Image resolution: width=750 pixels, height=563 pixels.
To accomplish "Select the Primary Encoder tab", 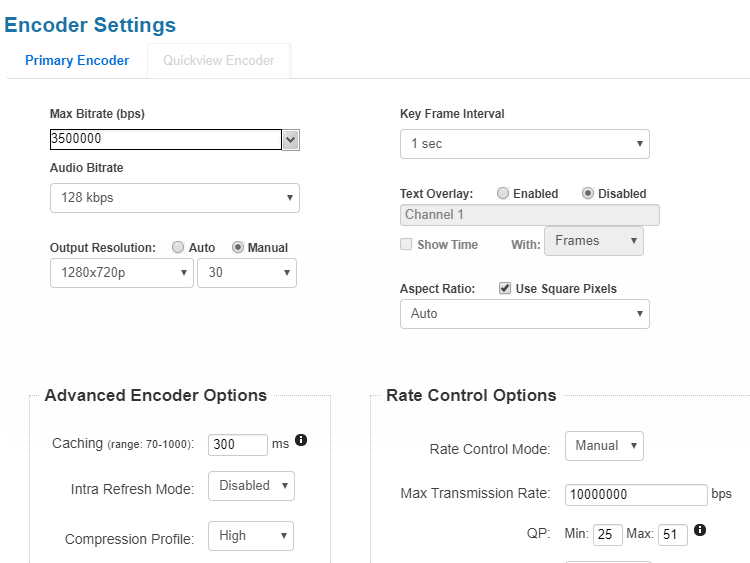I will click(x=77, y=60).
